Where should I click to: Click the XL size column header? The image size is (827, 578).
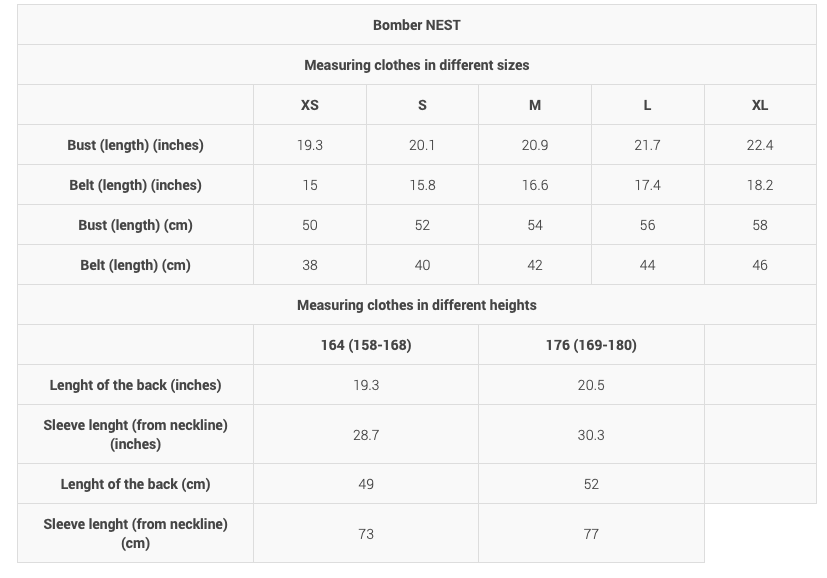pos(760,105)
